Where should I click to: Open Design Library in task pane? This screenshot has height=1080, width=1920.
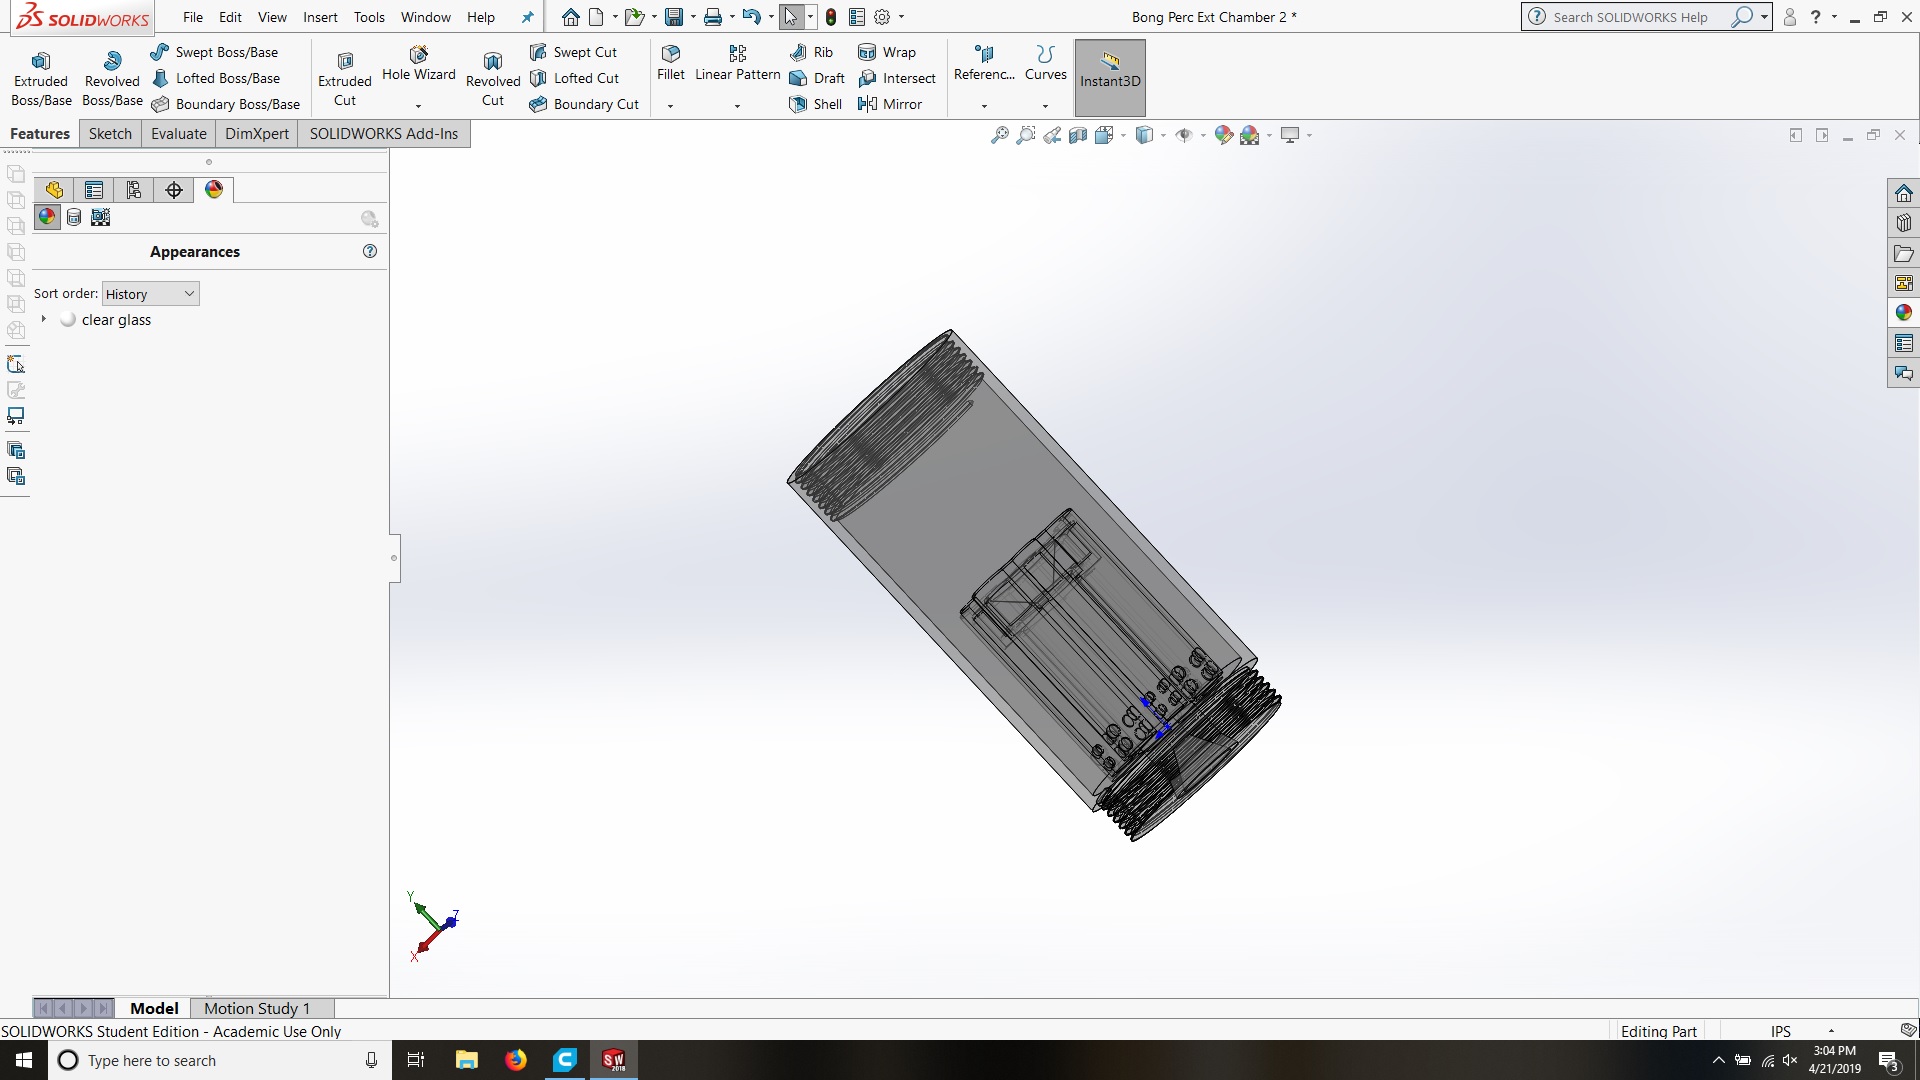pos(1903,223)
